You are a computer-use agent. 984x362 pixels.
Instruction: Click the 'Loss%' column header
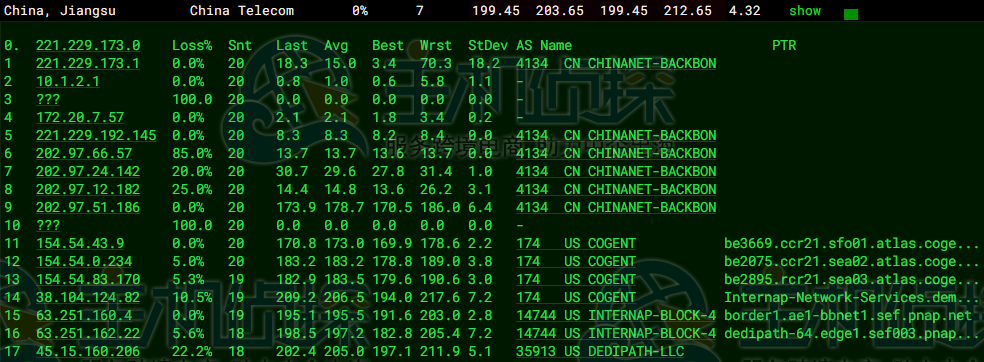(x=192, y=46)
